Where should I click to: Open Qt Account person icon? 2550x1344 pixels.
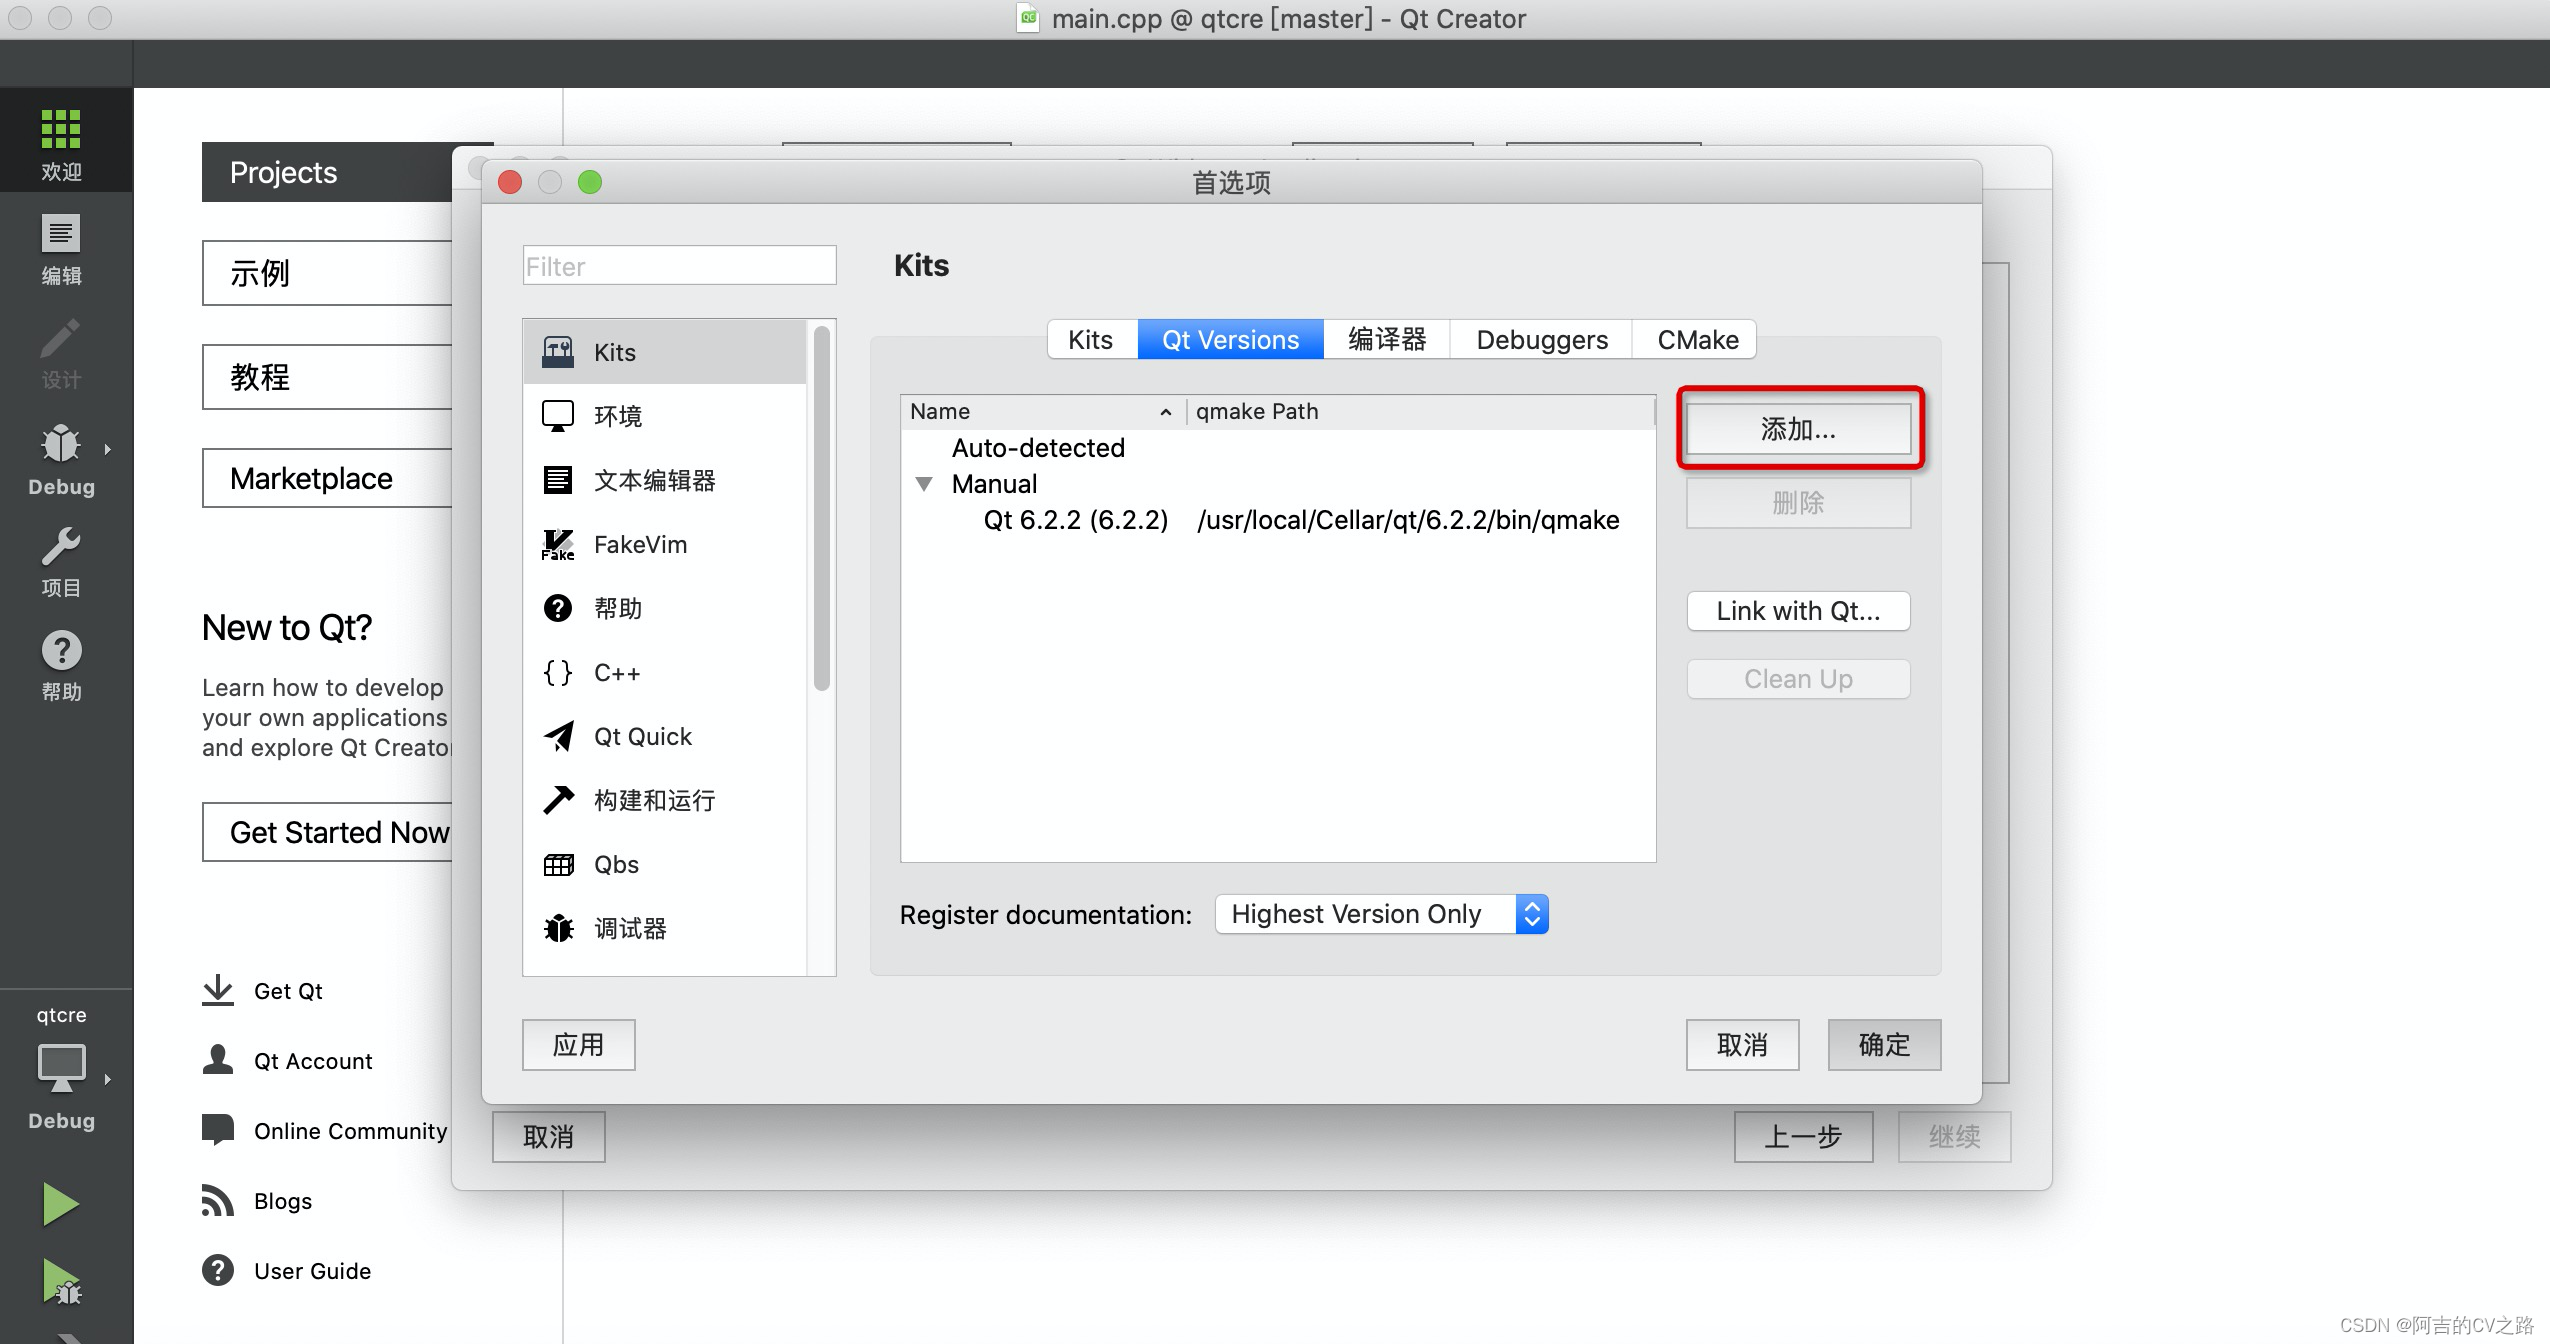218,1060
